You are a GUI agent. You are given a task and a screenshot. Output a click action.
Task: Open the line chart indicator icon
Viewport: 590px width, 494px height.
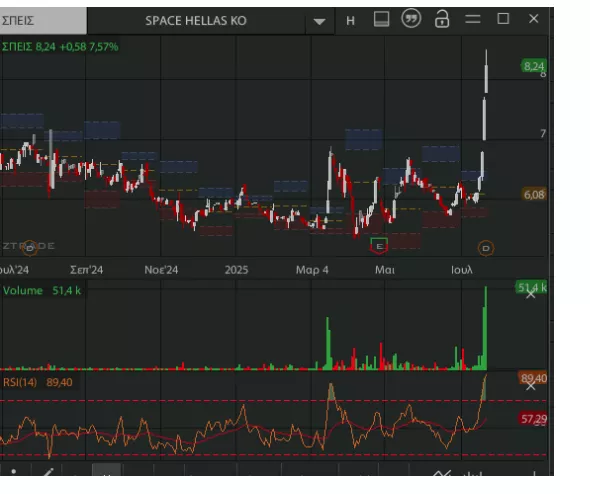tap(441, 473)
